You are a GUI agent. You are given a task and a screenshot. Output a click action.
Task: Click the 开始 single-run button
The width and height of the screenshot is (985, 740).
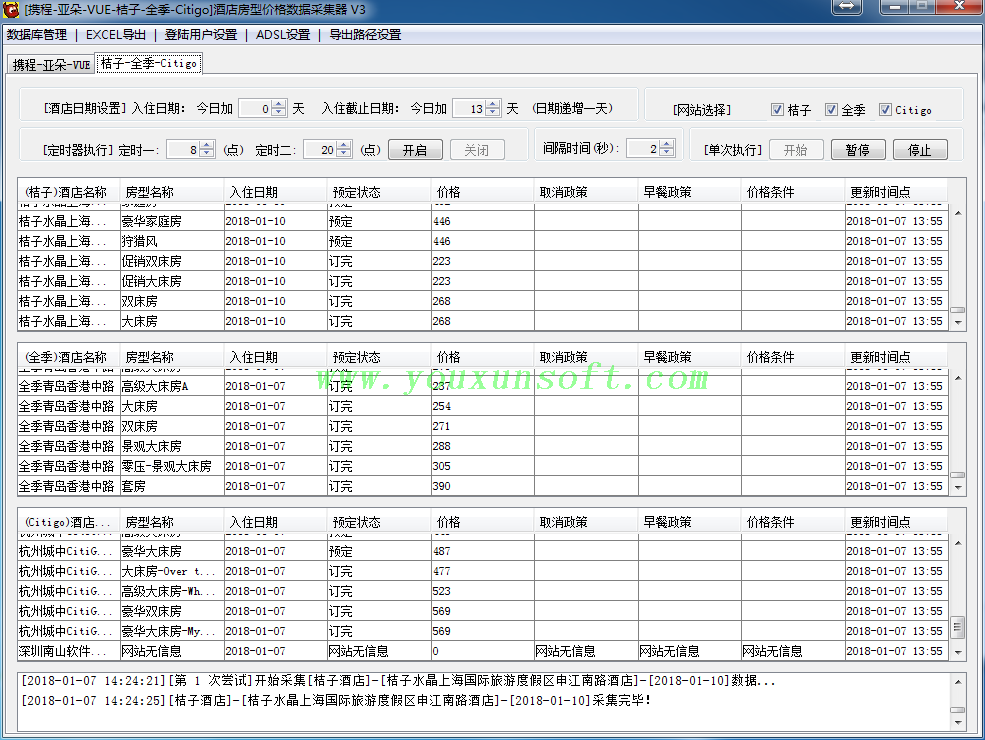[x=796, y=150]
